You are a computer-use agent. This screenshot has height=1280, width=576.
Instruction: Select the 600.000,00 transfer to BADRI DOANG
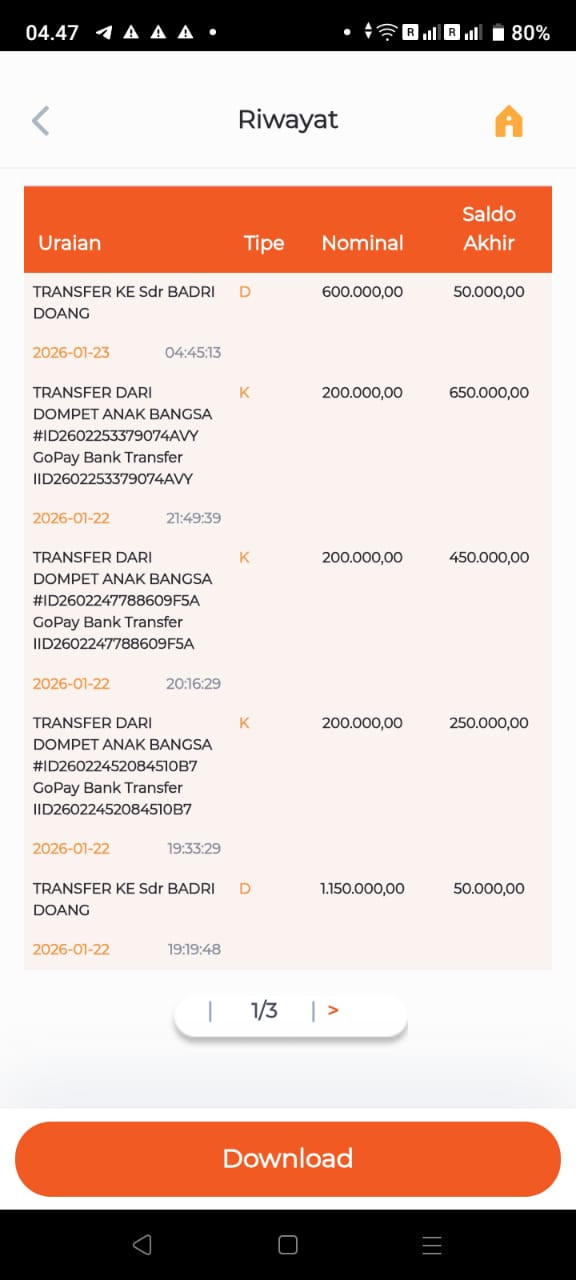[288, 322]
